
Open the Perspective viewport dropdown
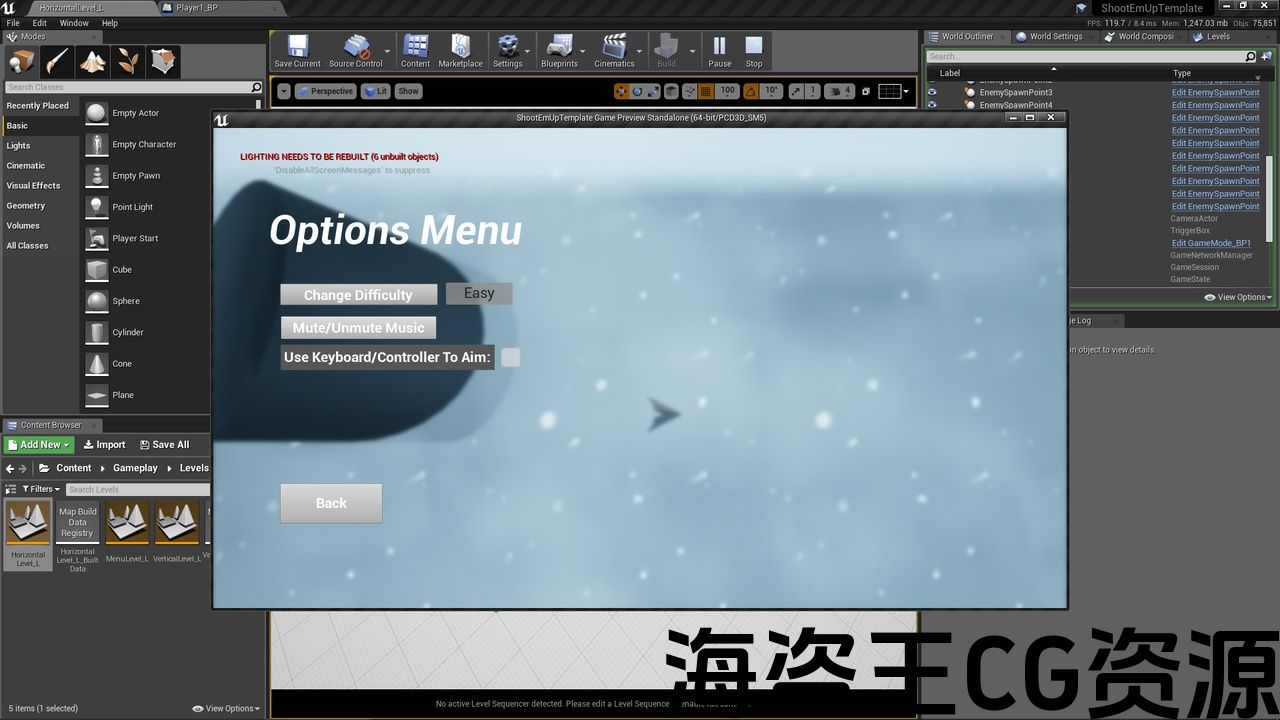[x=325, y=91]
